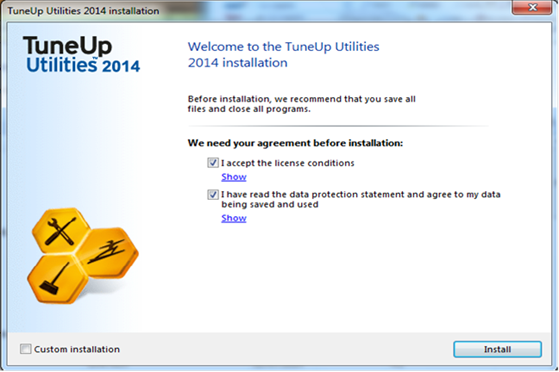The width and height of the screenshot is (559, 372).
Task: Click the broom hexagon icon
Action: coord(57,279)
